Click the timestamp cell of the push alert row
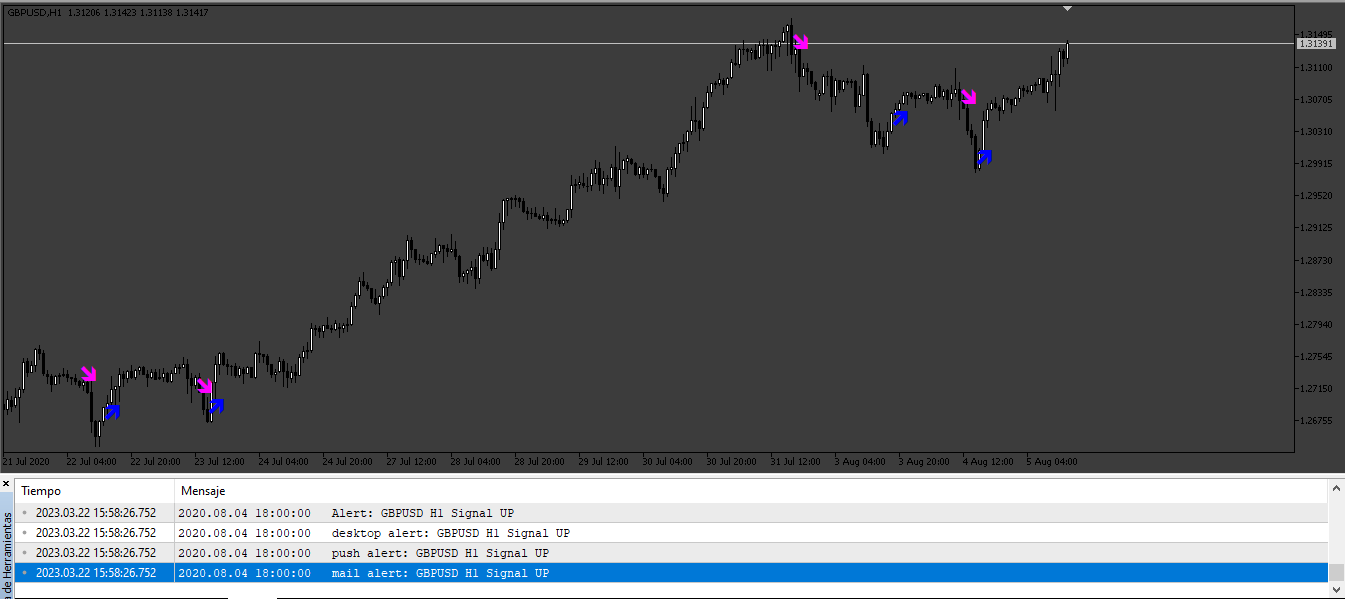The image size is (1345, 599). pos(95,553)
